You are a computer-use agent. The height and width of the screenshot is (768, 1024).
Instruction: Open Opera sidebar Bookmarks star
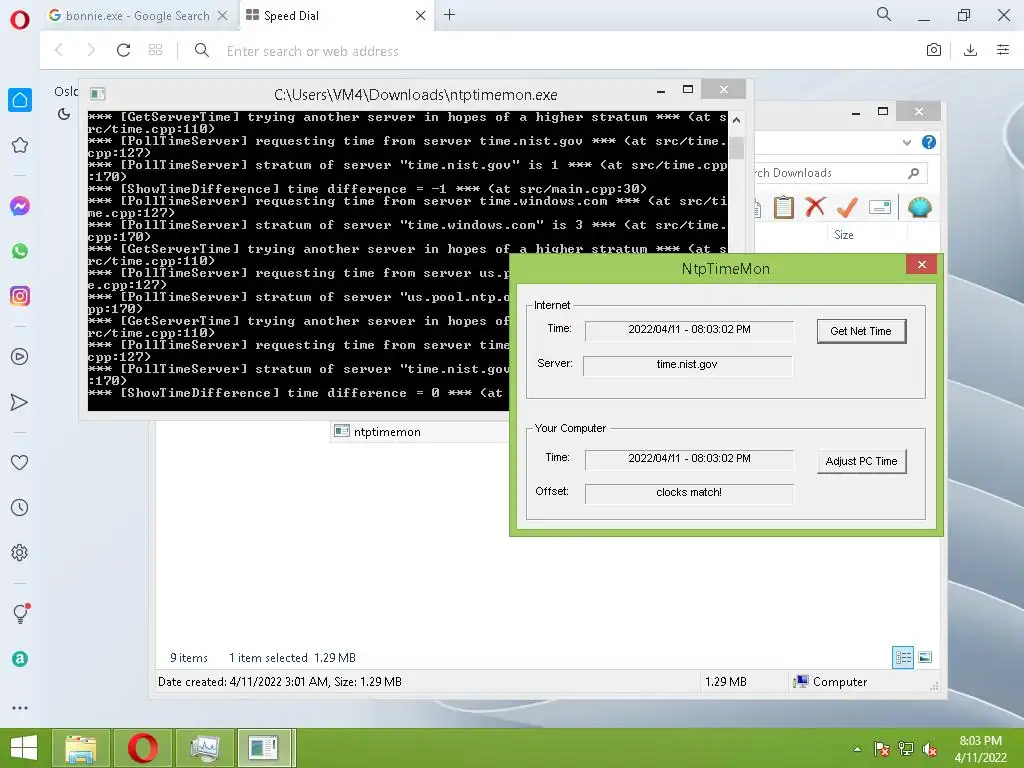pos(20,145)
